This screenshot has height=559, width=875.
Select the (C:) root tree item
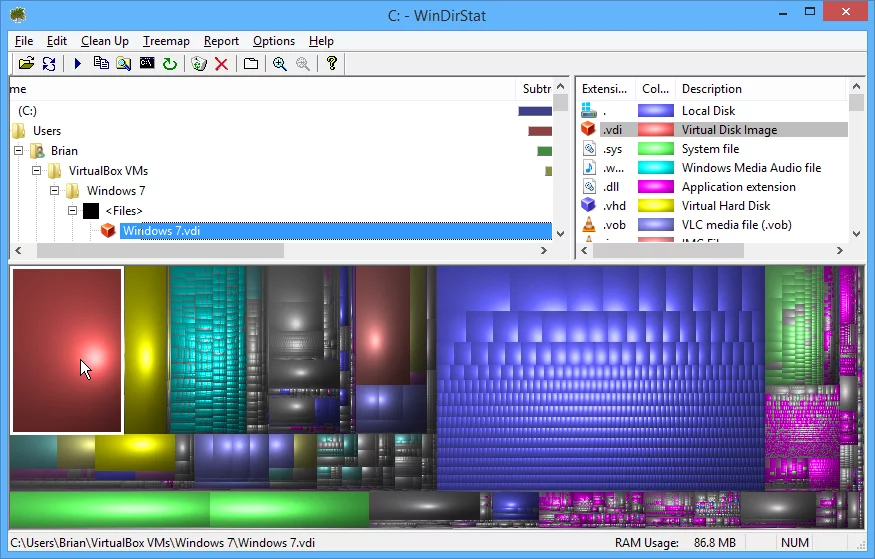[x=27, y=110]
